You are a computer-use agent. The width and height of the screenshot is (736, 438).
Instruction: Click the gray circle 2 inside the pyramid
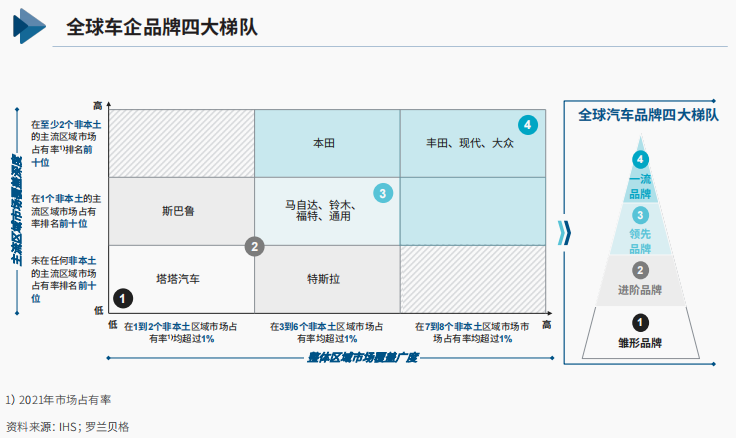(x=640, y=270)
